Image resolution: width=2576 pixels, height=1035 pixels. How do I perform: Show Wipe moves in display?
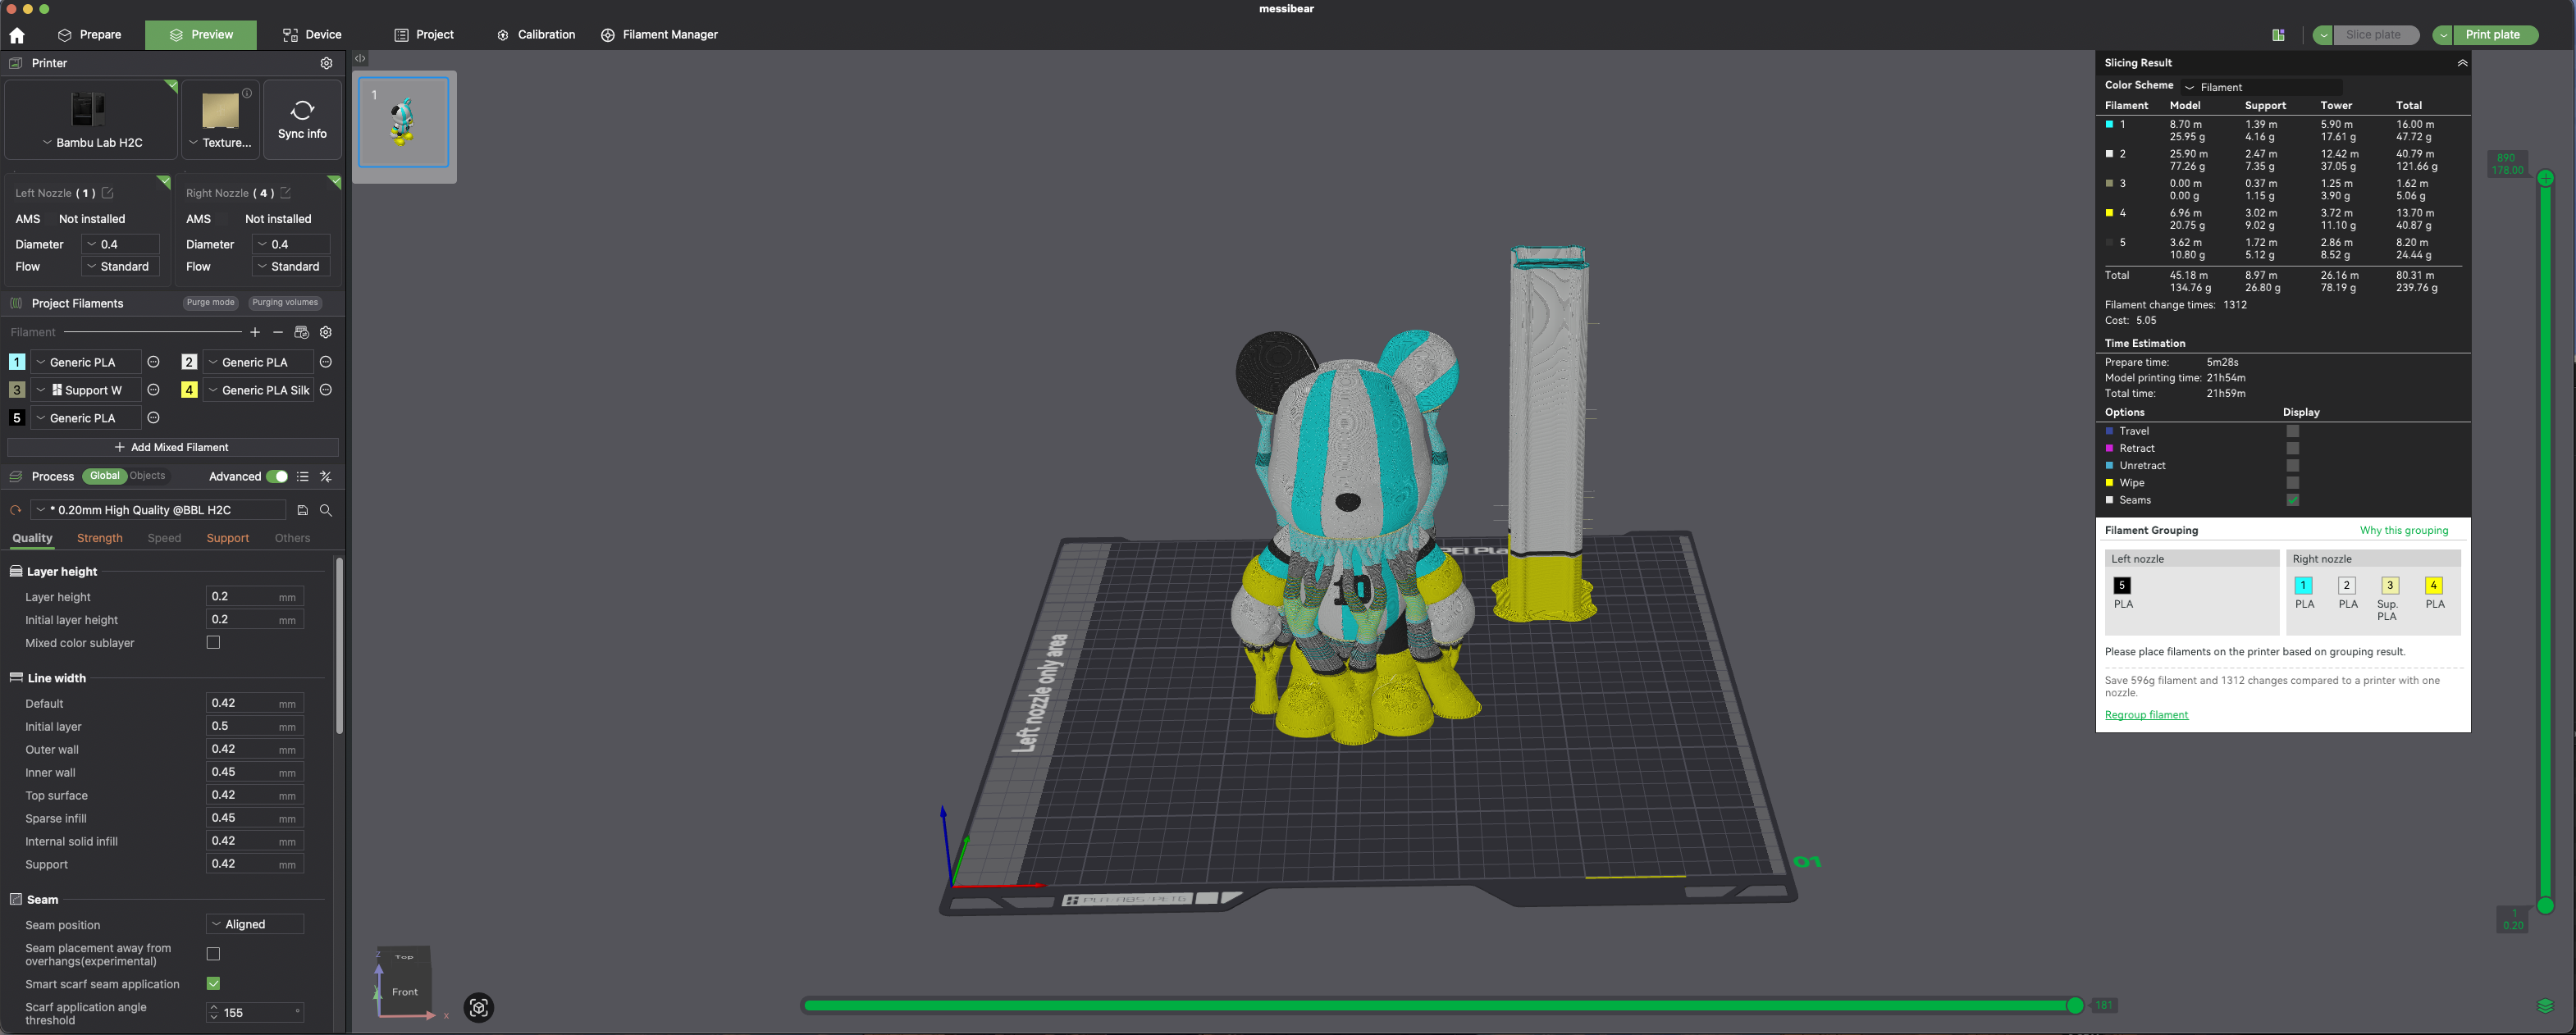coord(2293,482)
